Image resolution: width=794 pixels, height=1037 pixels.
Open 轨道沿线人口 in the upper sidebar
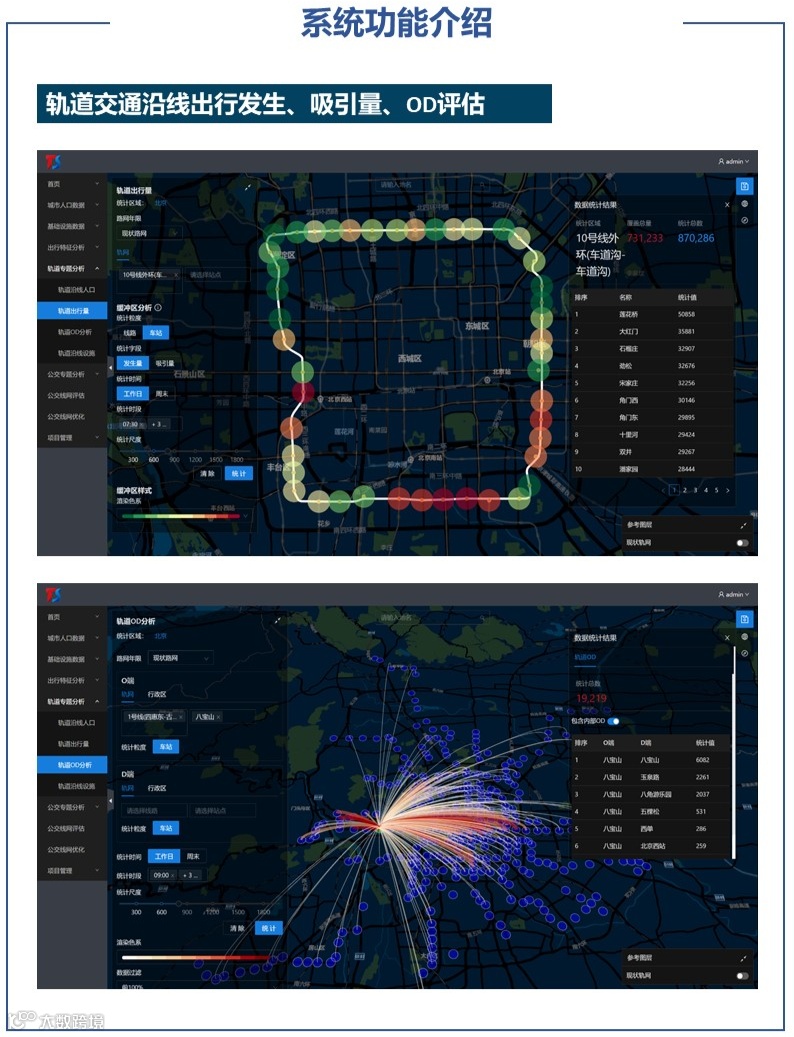pos(73,290)
